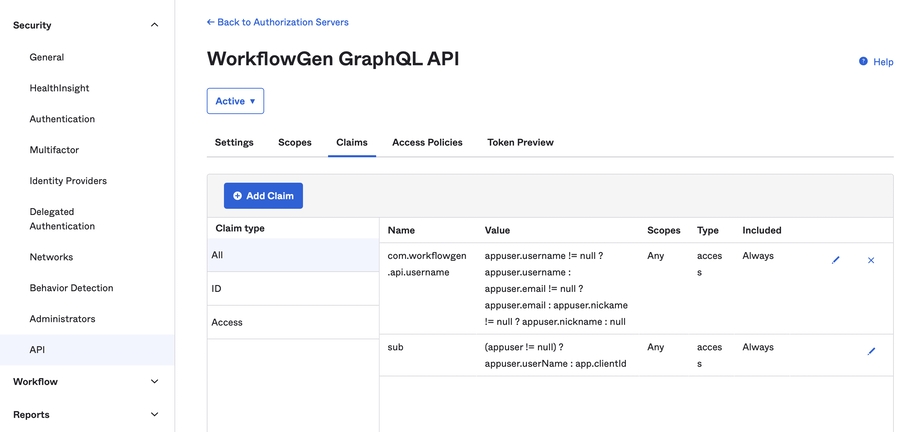Open HealthInsight in the sidebar
900x432 pixels.
coord(59,88)
